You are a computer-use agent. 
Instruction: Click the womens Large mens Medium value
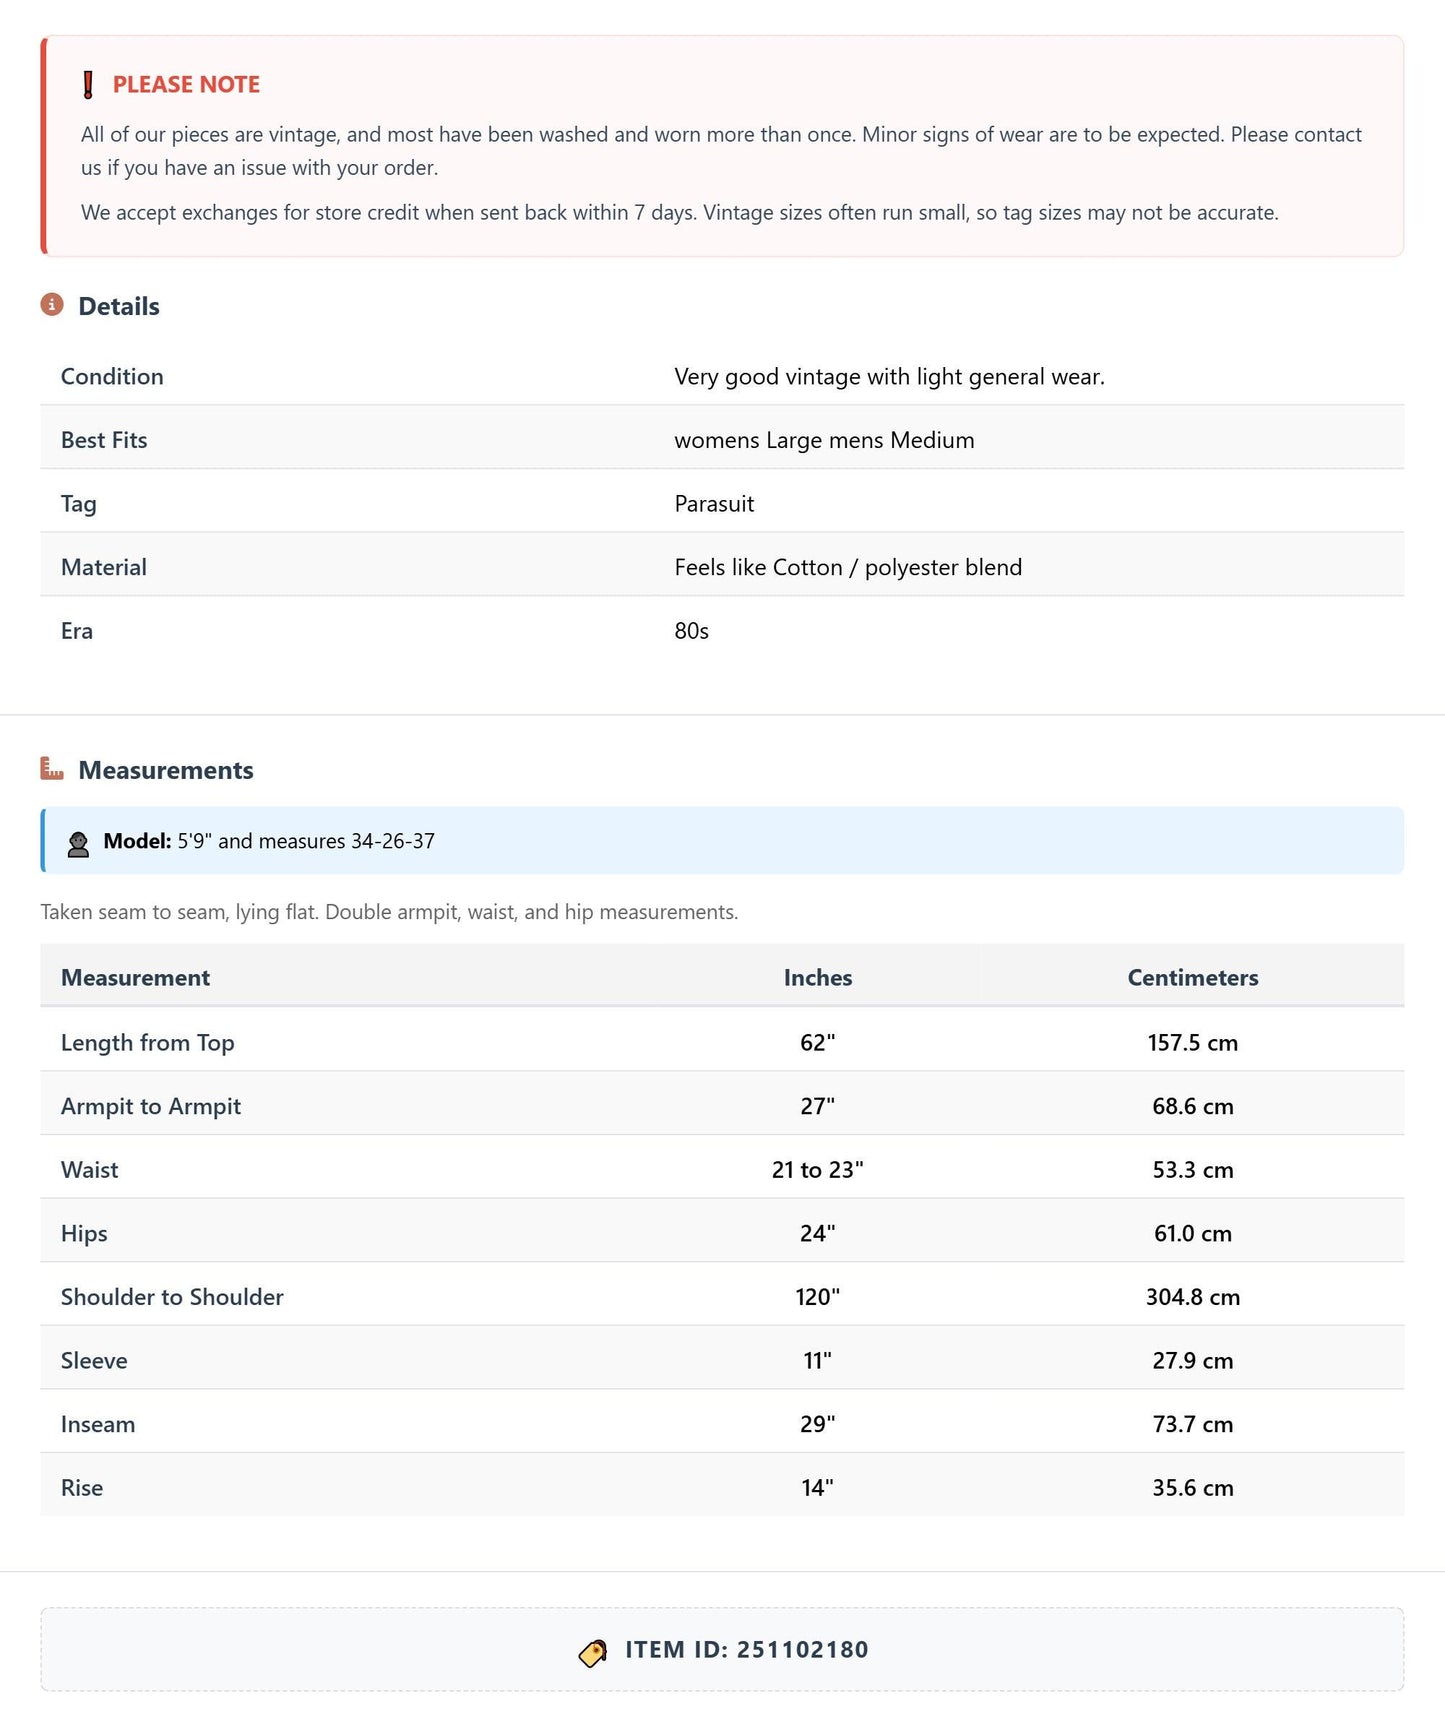click(x=824, y=440)
